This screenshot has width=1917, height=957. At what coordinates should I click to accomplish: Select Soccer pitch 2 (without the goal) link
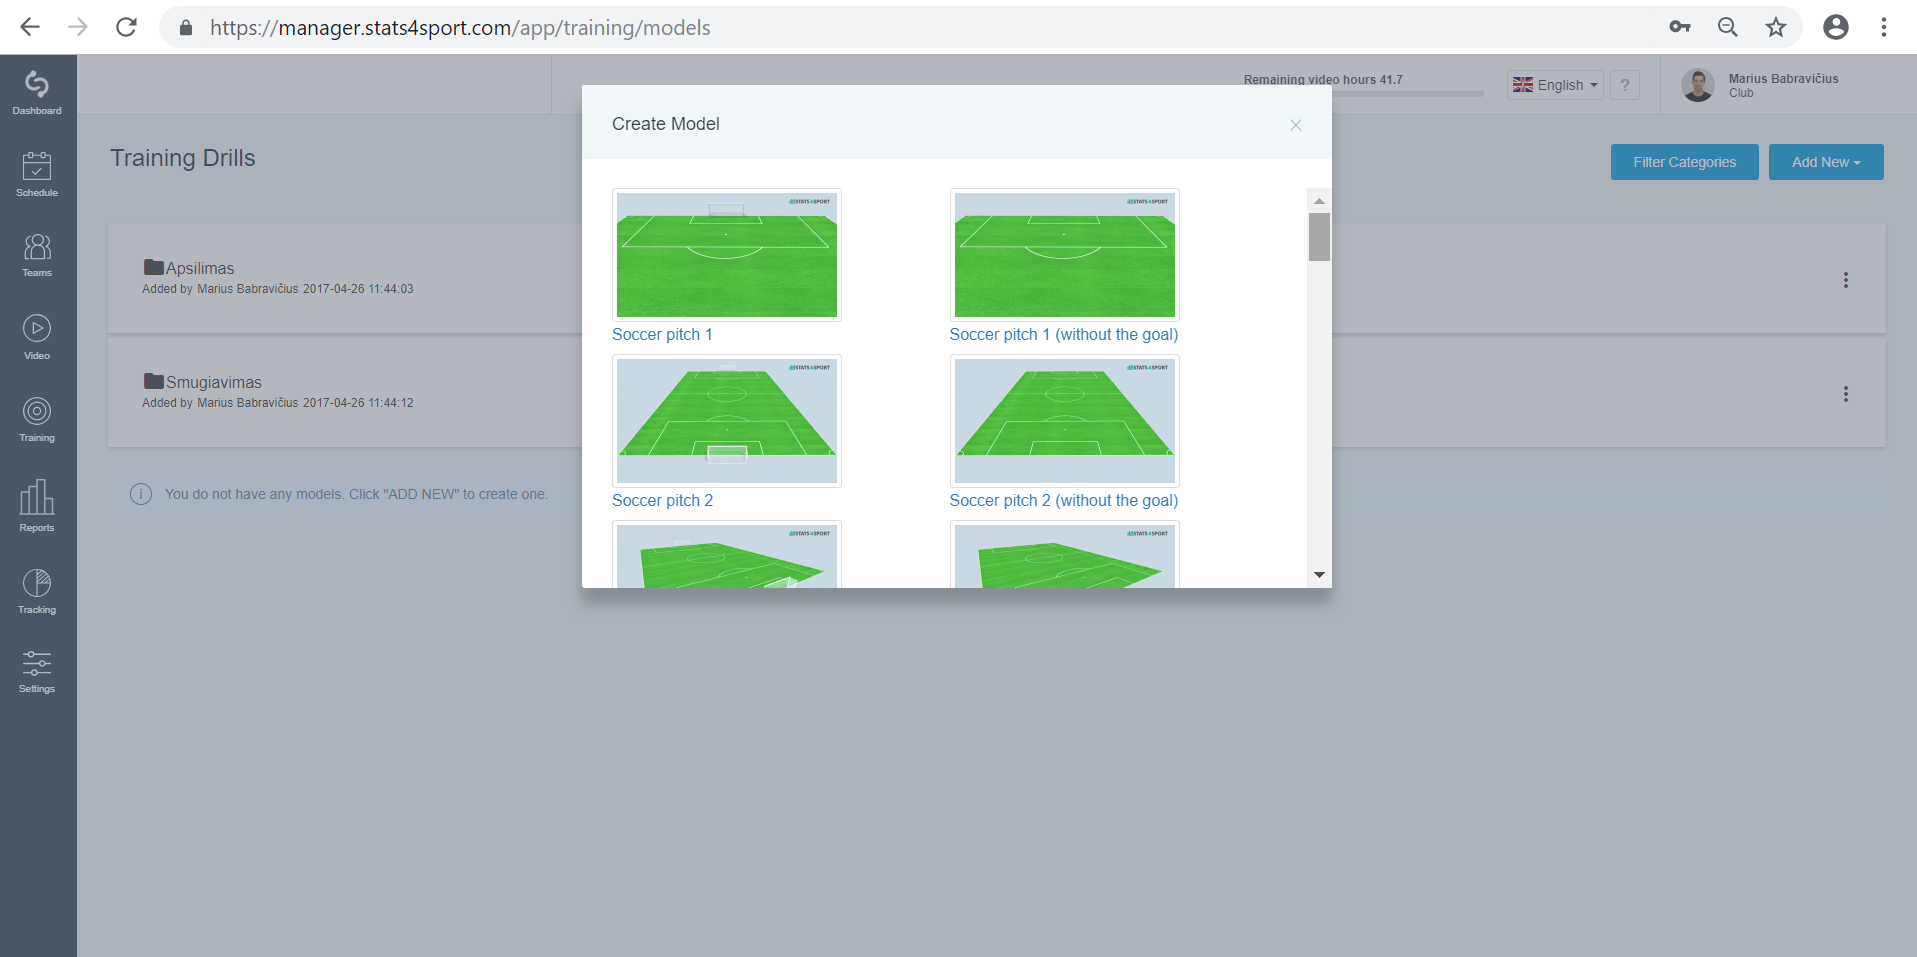pyautogui.click(x=1064, y=500)
